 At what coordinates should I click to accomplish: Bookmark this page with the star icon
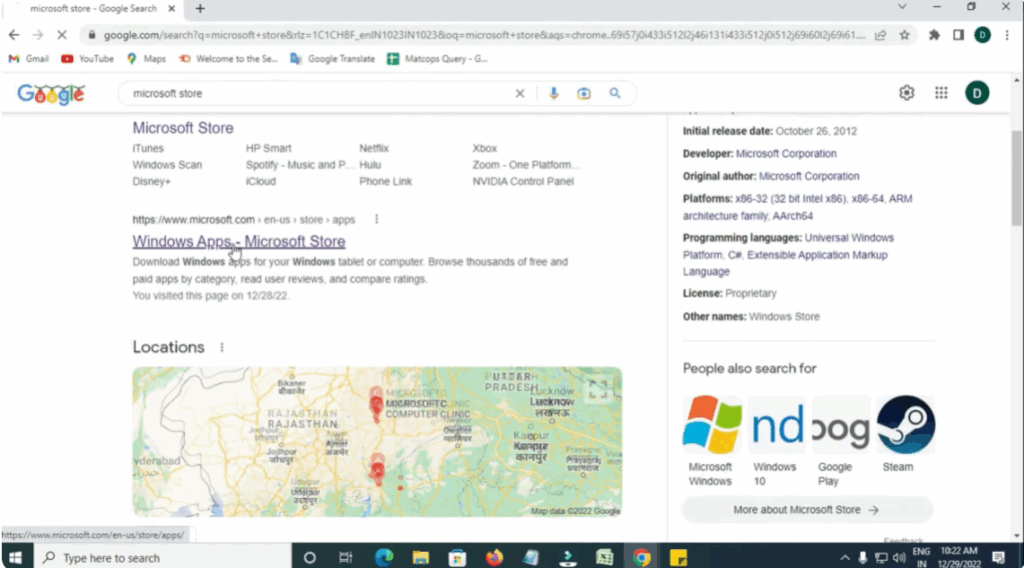[904, 35]
